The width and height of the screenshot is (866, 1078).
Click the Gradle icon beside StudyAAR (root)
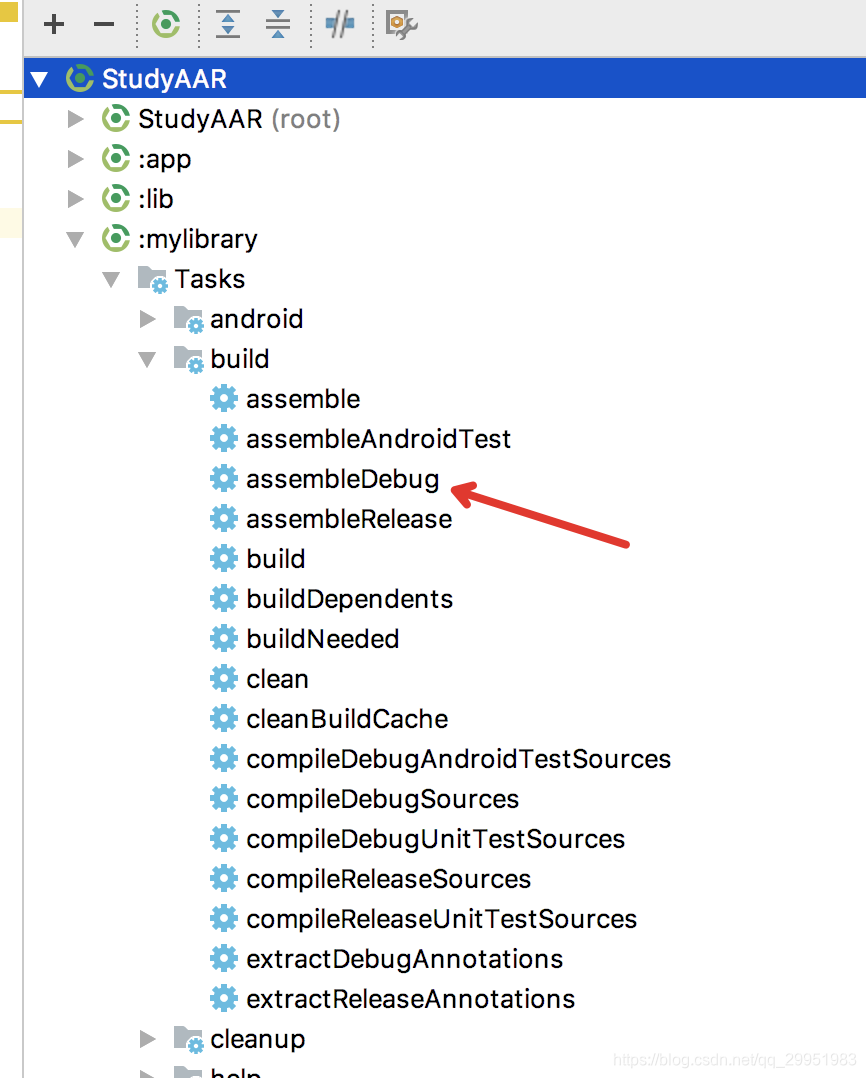click(x=115, y=119)
